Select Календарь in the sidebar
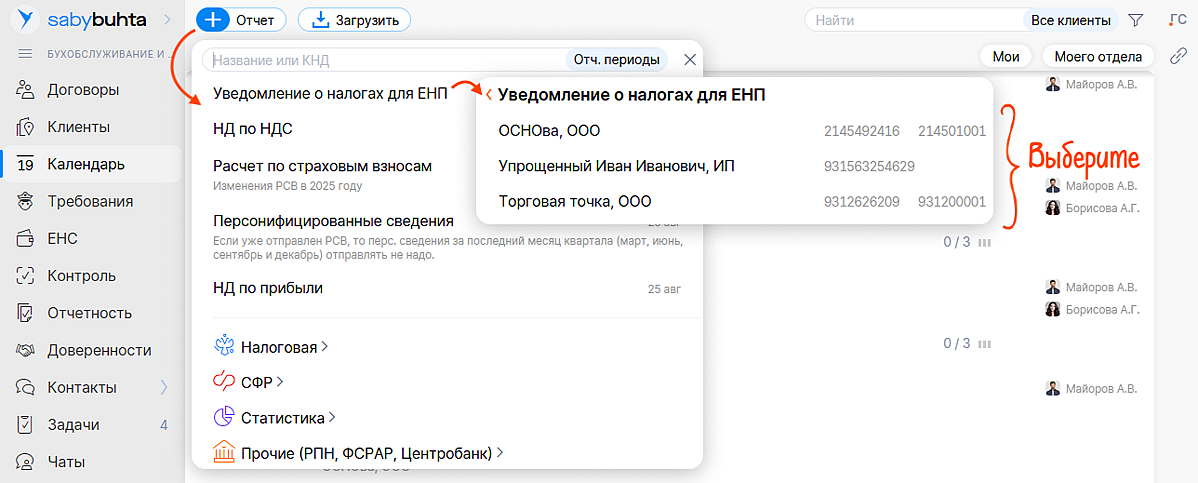Image resolution: width=1198 pixels, height=483 pixels. click(85, 164)
